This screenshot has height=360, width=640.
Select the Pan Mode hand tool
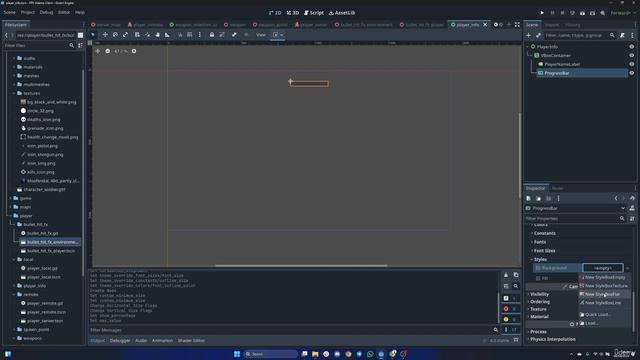[158, 35]
